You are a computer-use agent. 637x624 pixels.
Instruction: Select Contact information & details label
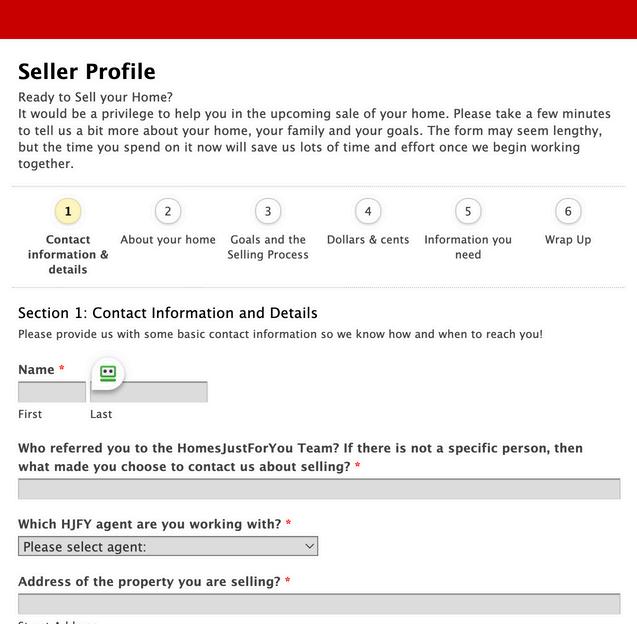pos(68,254)
